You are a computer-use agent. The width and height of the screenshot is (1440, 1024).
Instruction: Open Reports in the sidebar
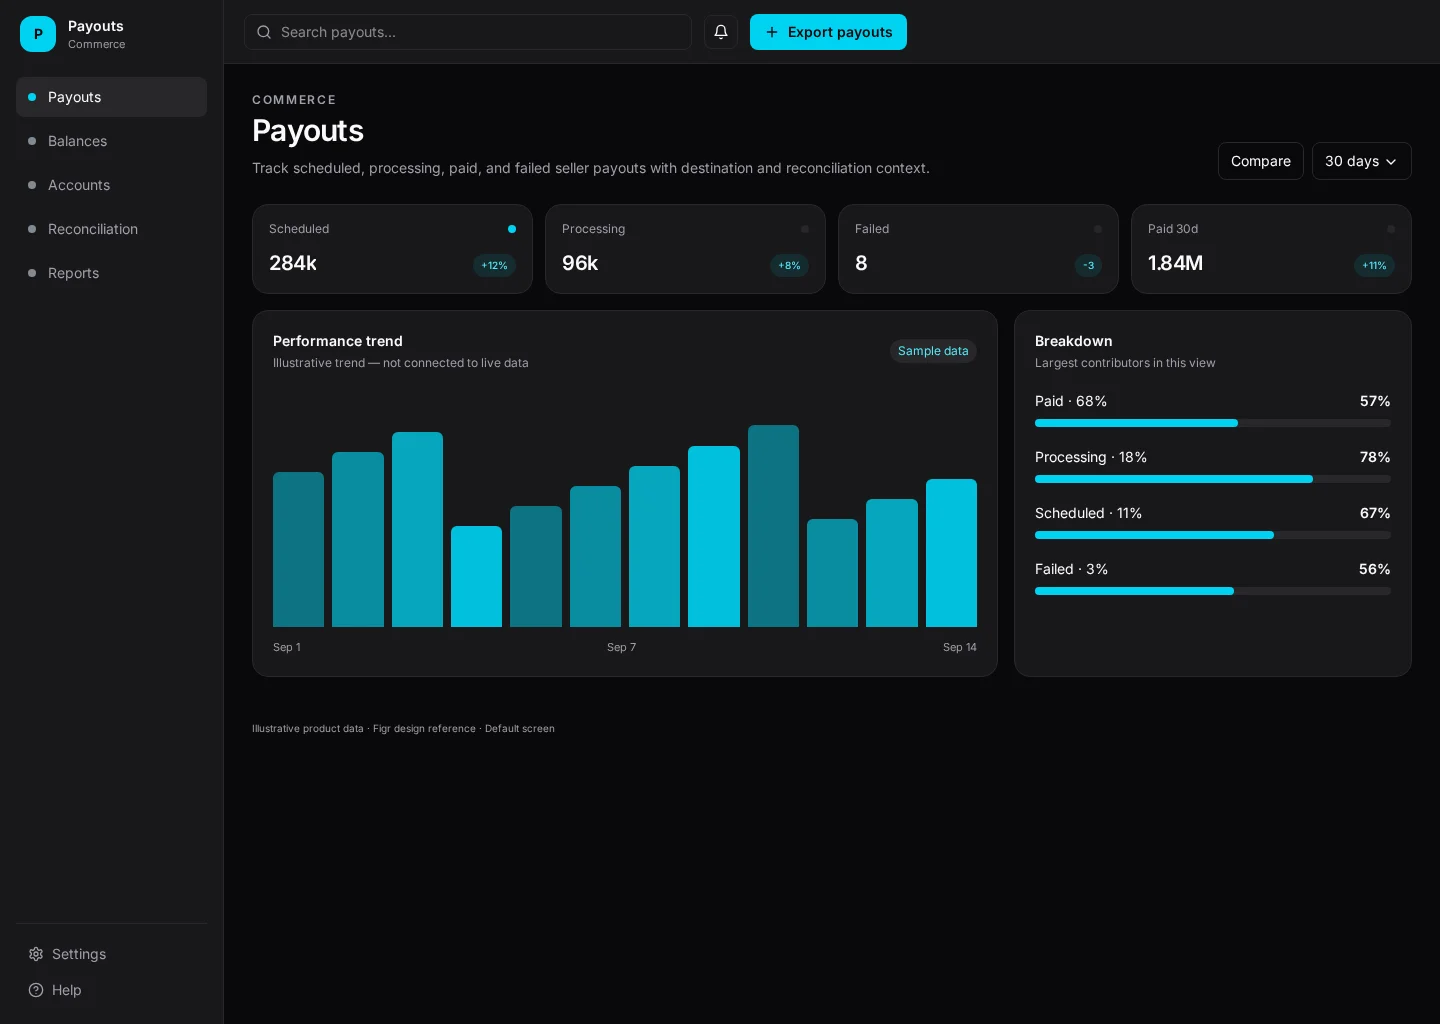[x=111, y=273]
